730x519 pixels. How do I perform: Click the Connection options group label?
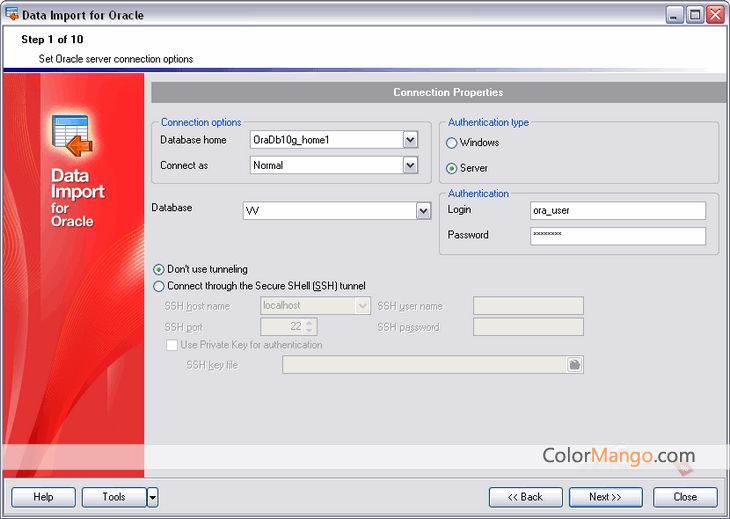201,122
